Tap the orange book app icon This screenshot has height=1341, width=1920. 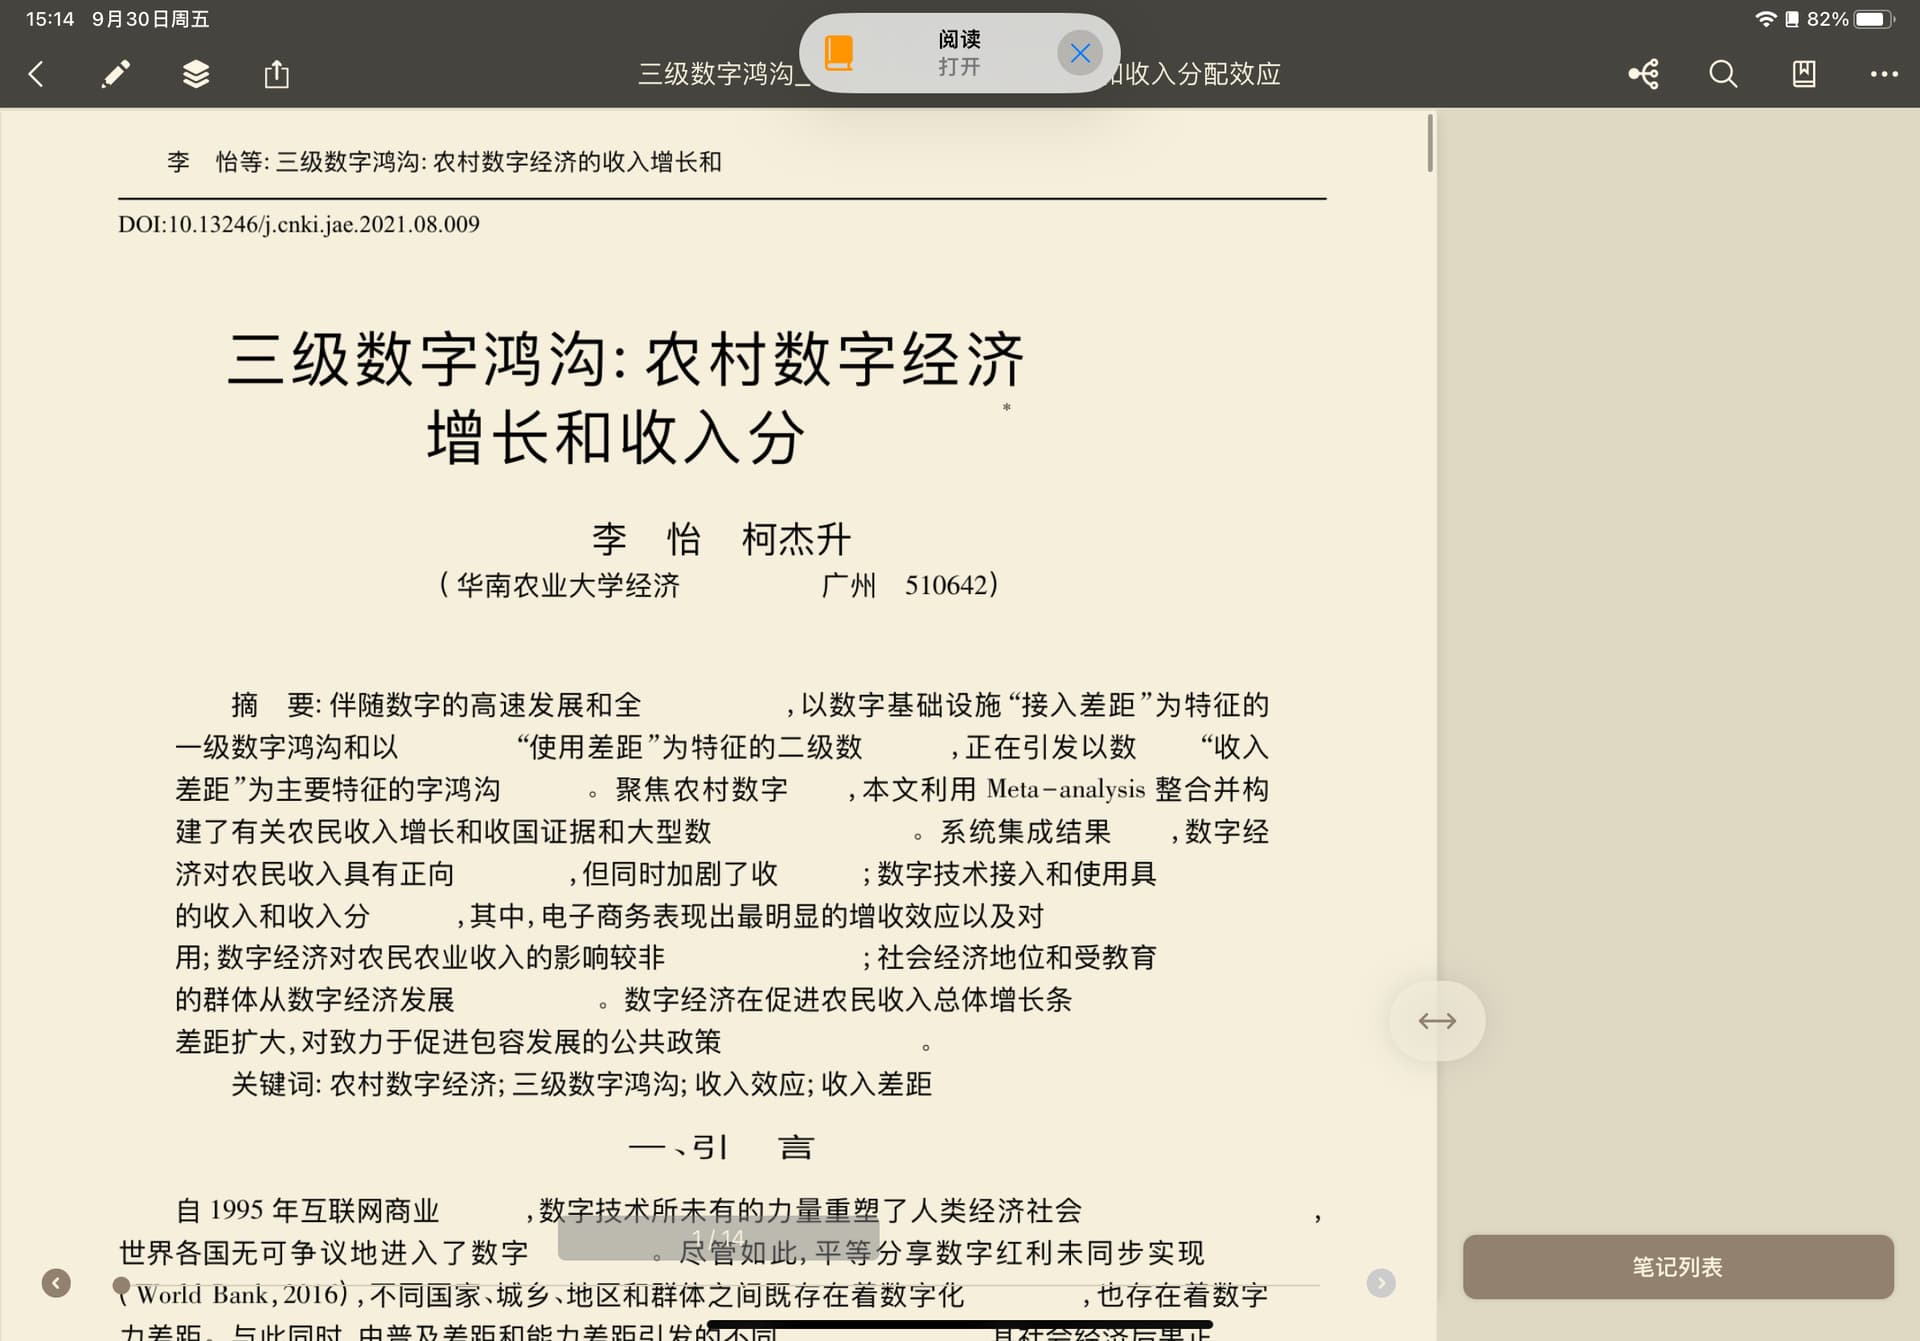click(x=839, y=53)
